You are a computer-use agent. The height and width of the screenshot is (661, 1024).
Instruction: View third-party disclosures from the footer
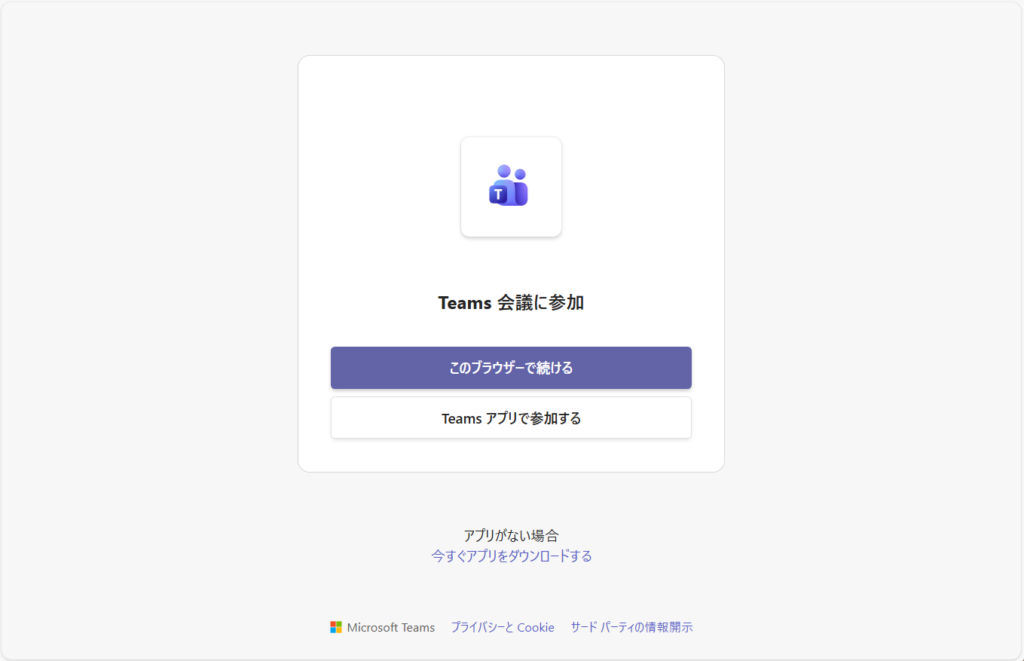(631, 627)
